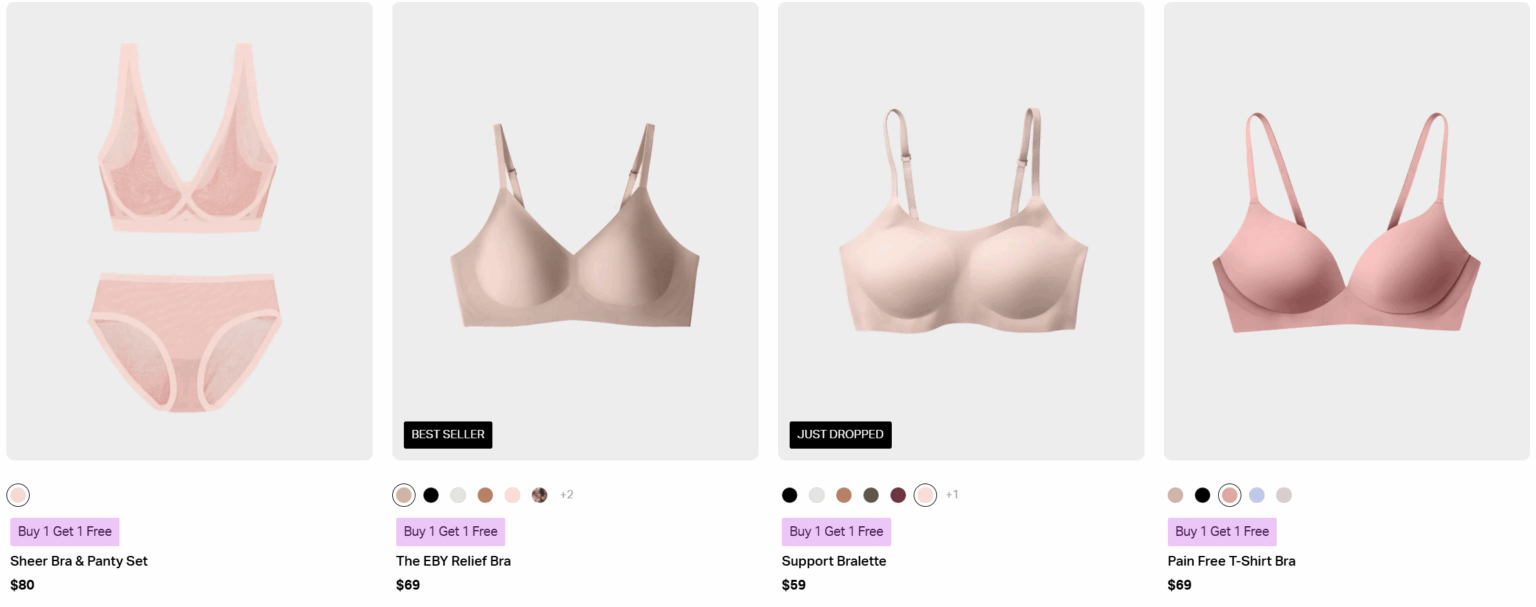Viewport: 1536px width, 607px height.
Task: Choose the floral patterned swatch for EBY Relief Bra
Action: [x=540, y=495]
